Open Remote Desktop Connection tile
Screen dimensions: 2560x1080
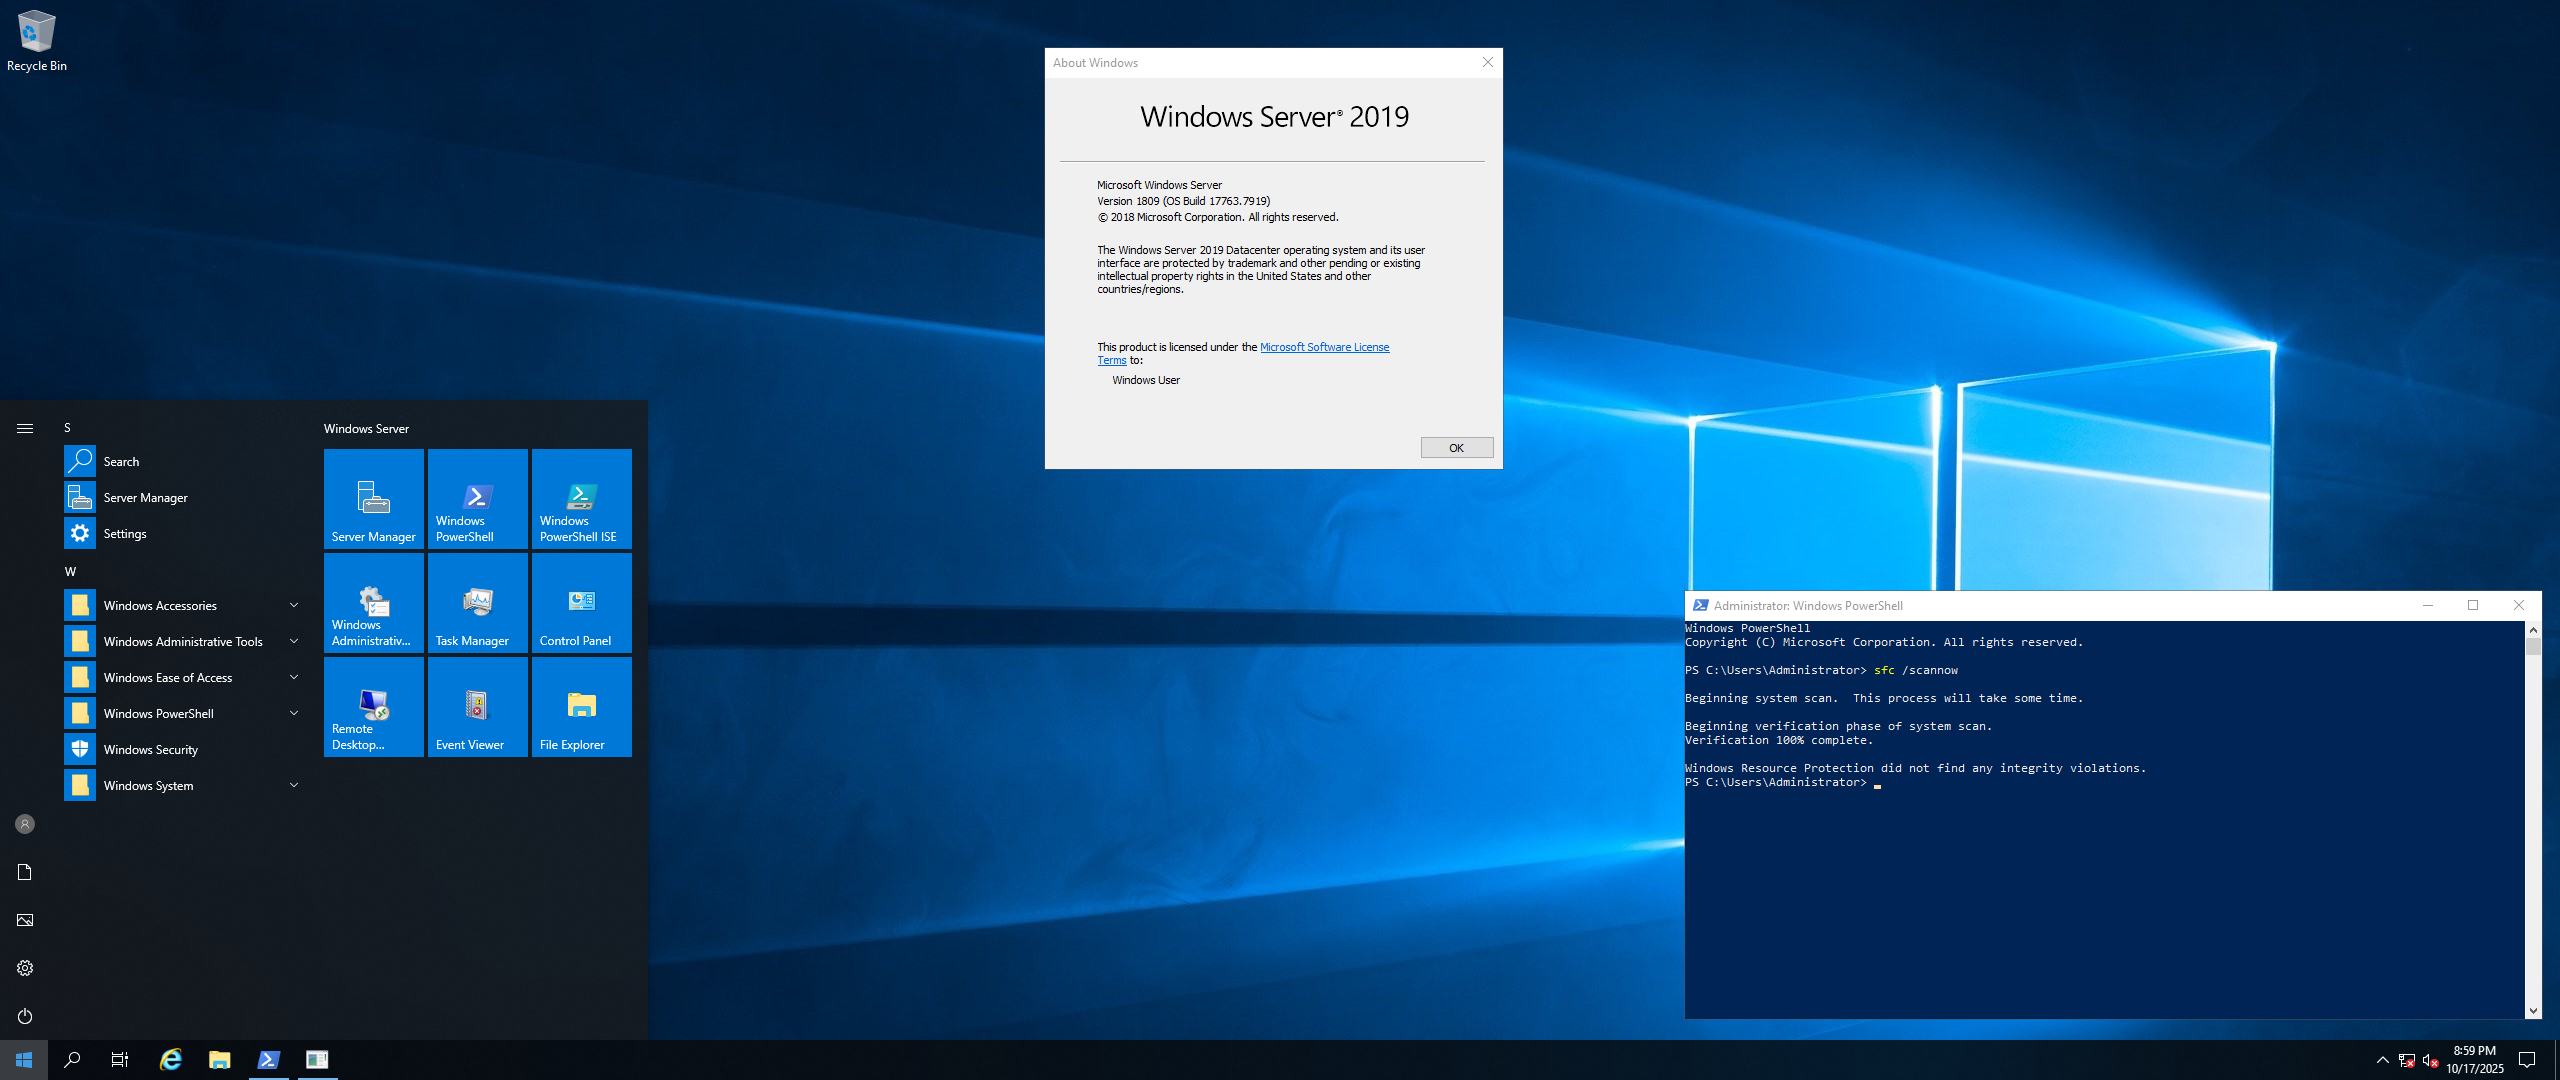tap(373, 707)
